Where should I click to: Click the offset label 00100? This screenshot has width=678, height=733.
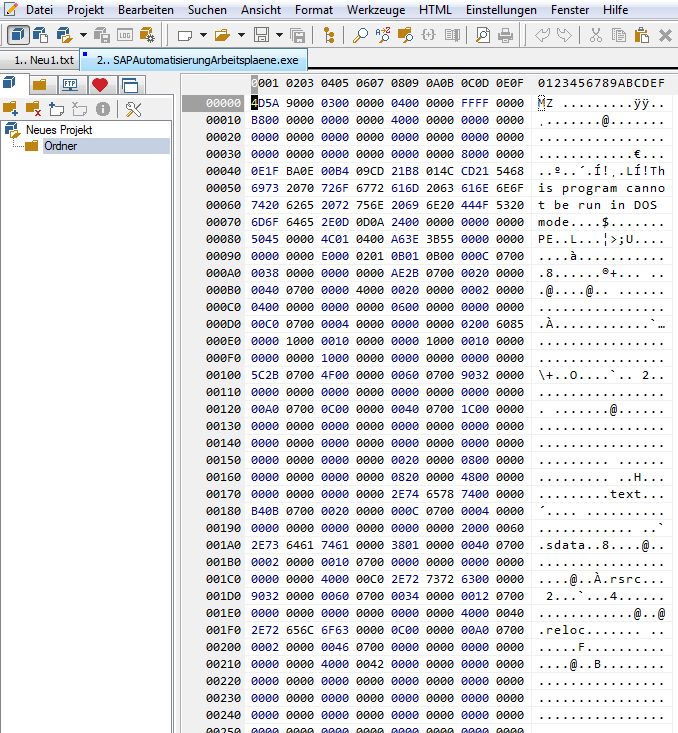click(x=224, y=375)
